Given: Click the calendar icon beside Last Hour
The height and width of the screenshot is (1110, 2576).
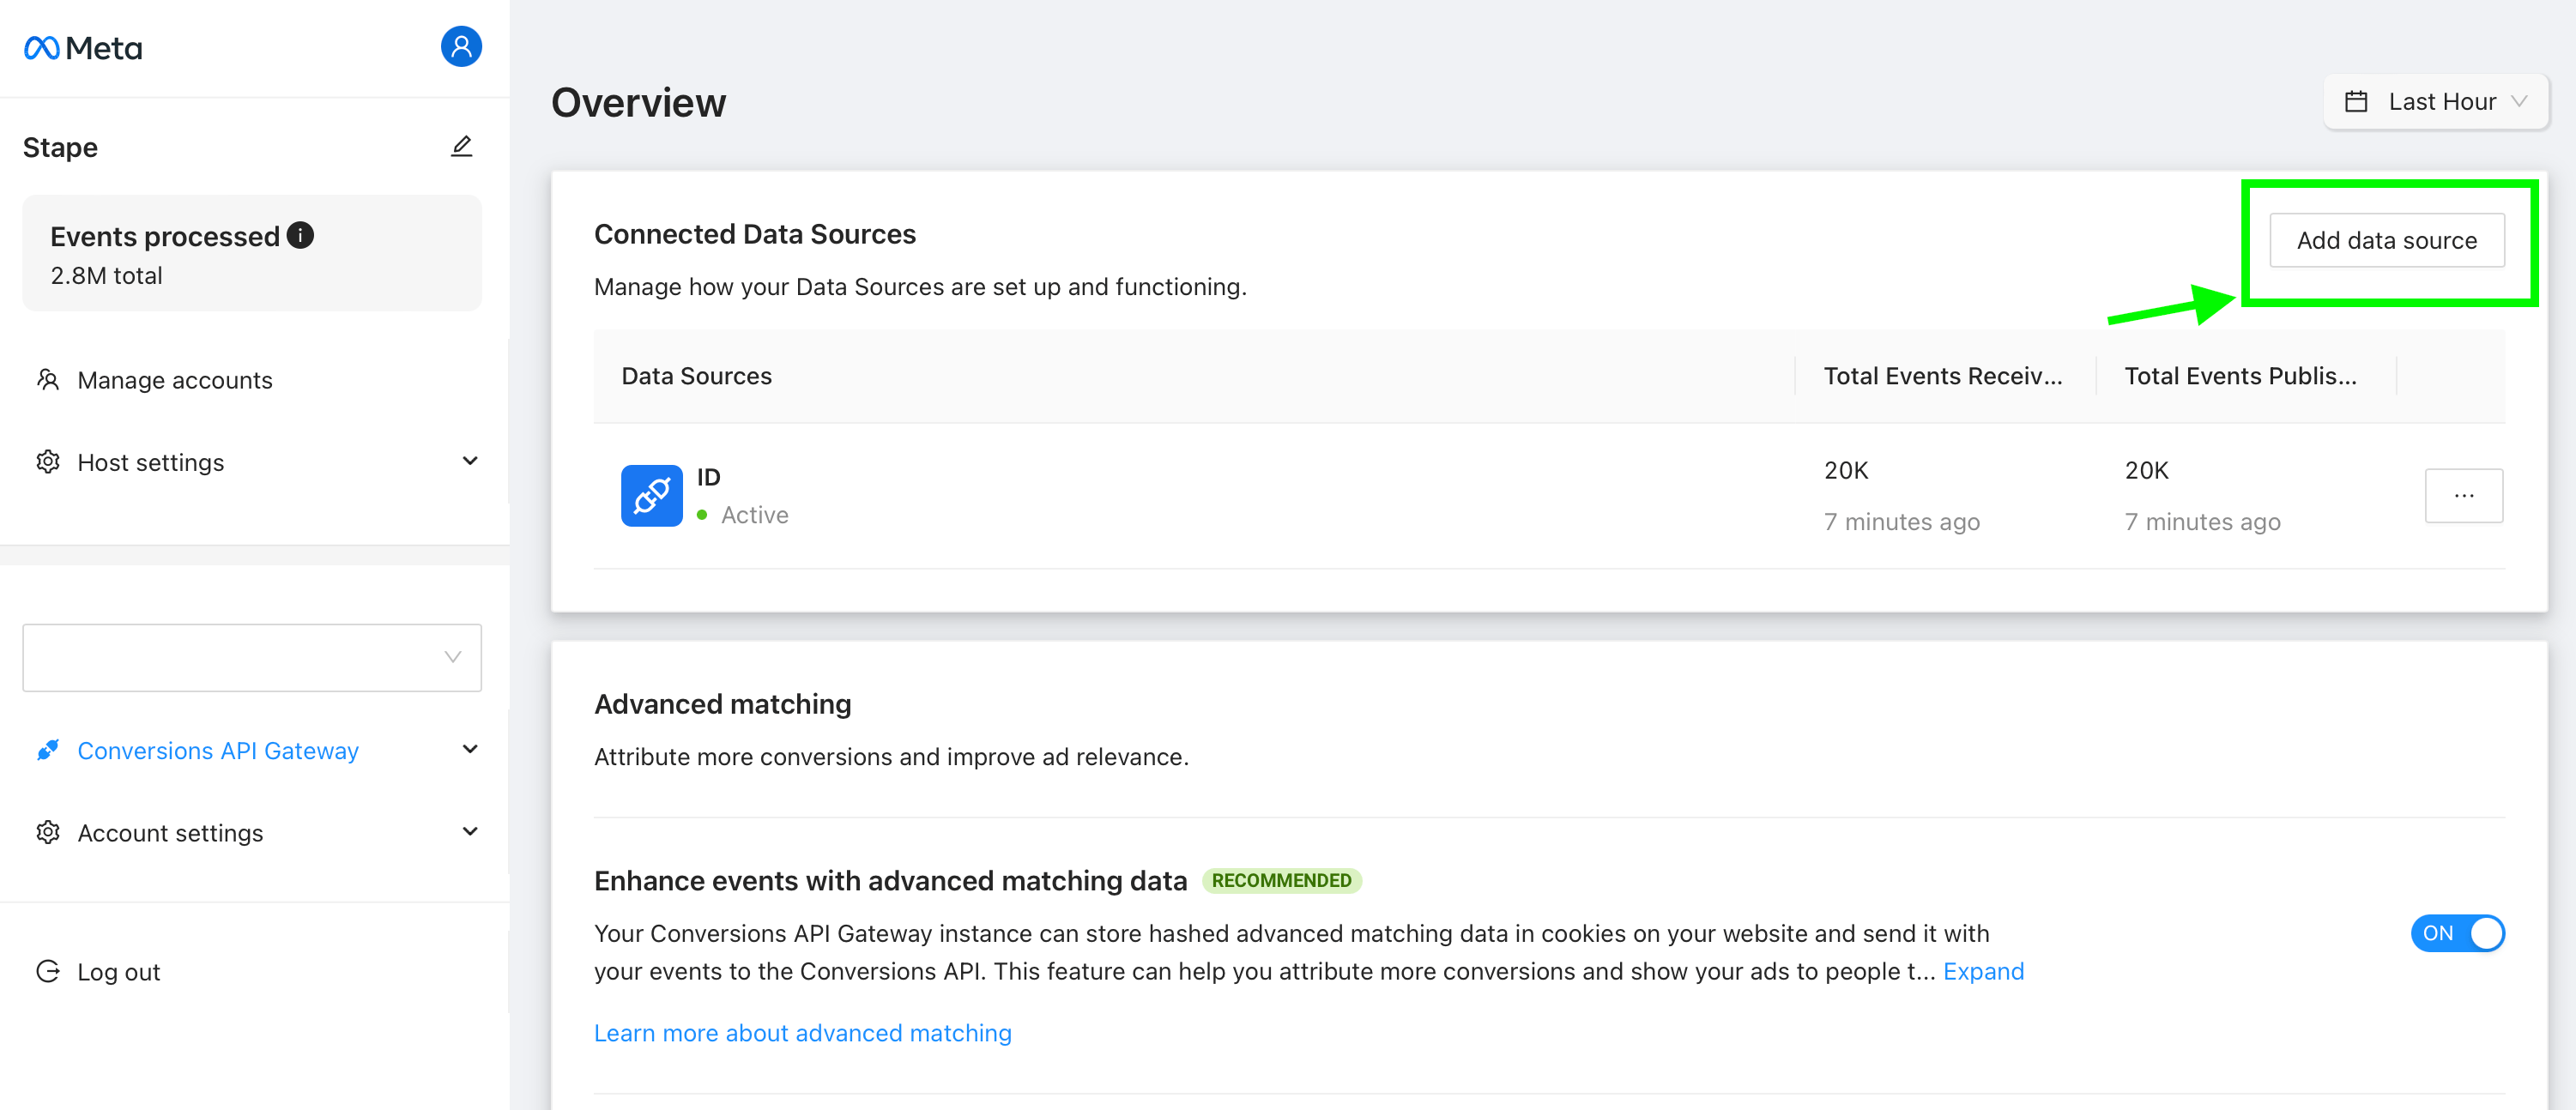Looking at the screenshot, I should point(2356,102).
